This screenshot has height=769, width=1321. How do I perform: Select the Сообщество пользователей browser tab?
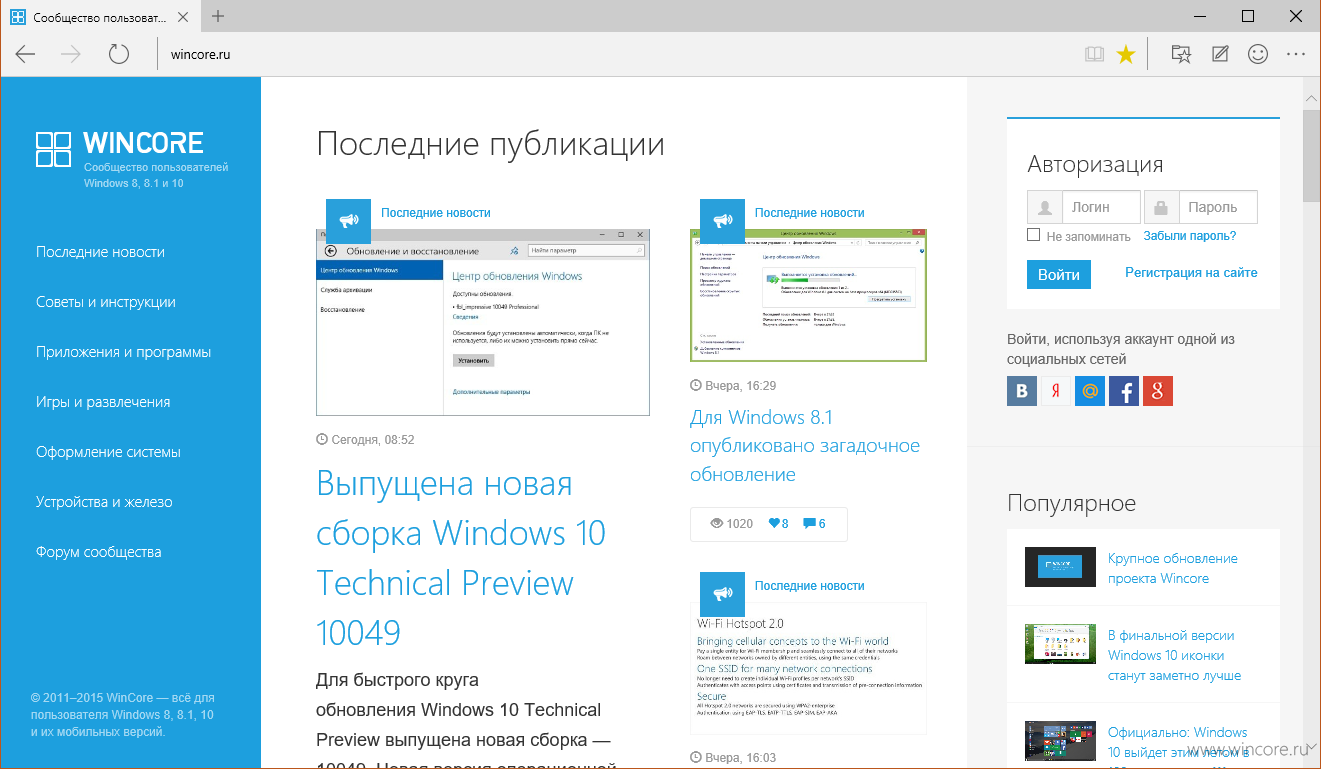(100, 17)
